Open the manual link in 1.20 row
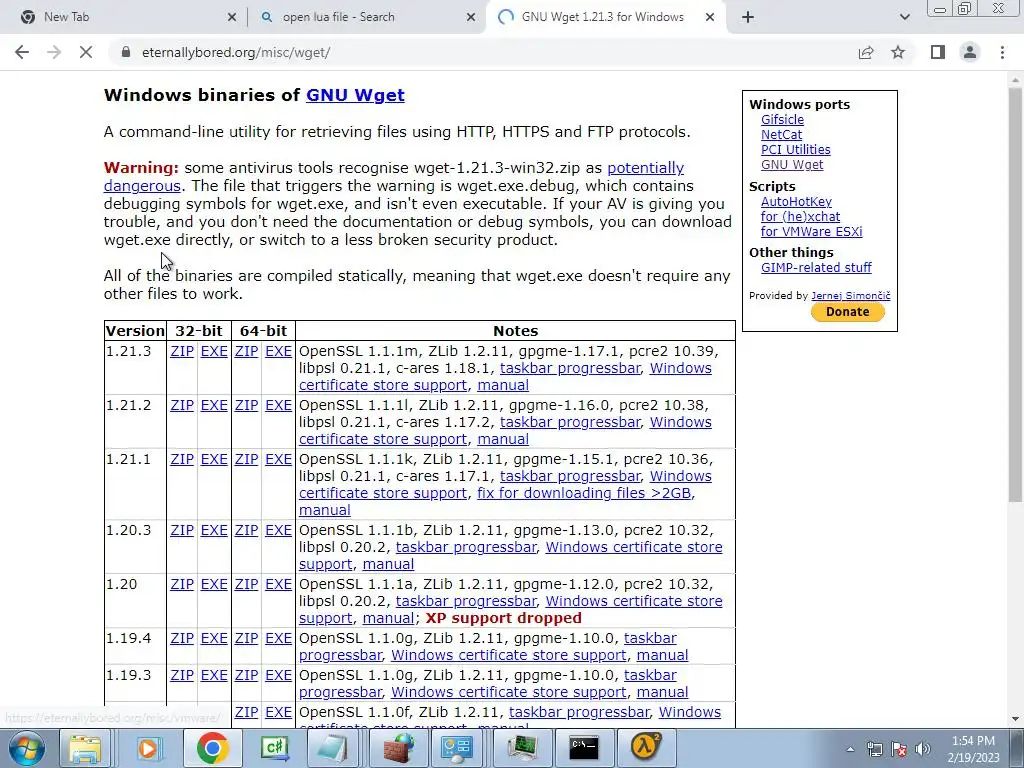 389,618
